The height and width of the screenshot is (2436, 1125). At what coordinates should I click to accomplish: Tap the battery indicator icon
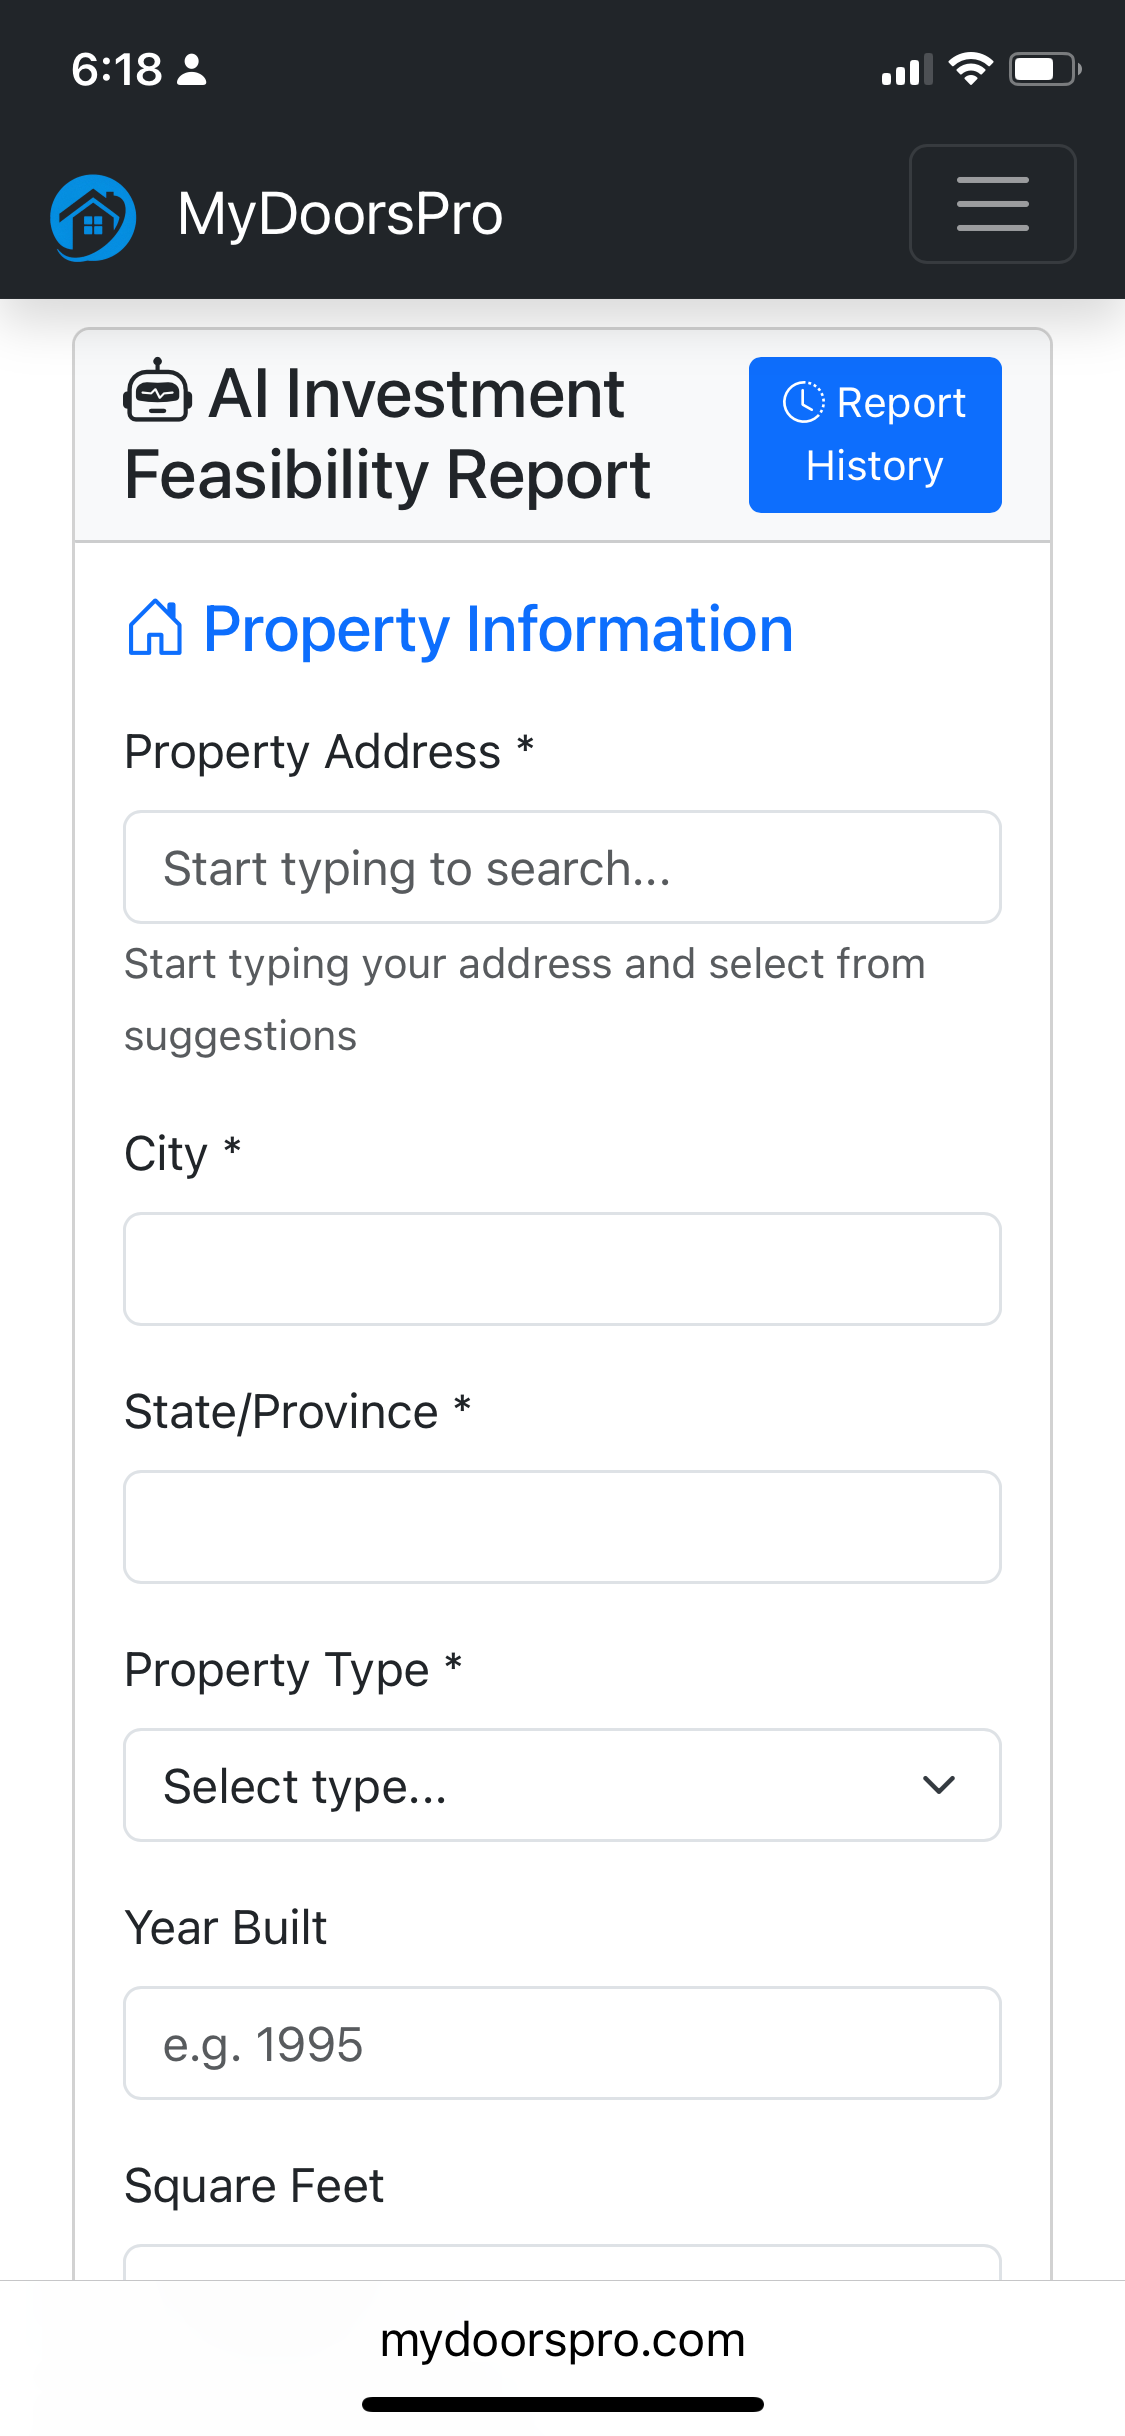pos(1044,69)
